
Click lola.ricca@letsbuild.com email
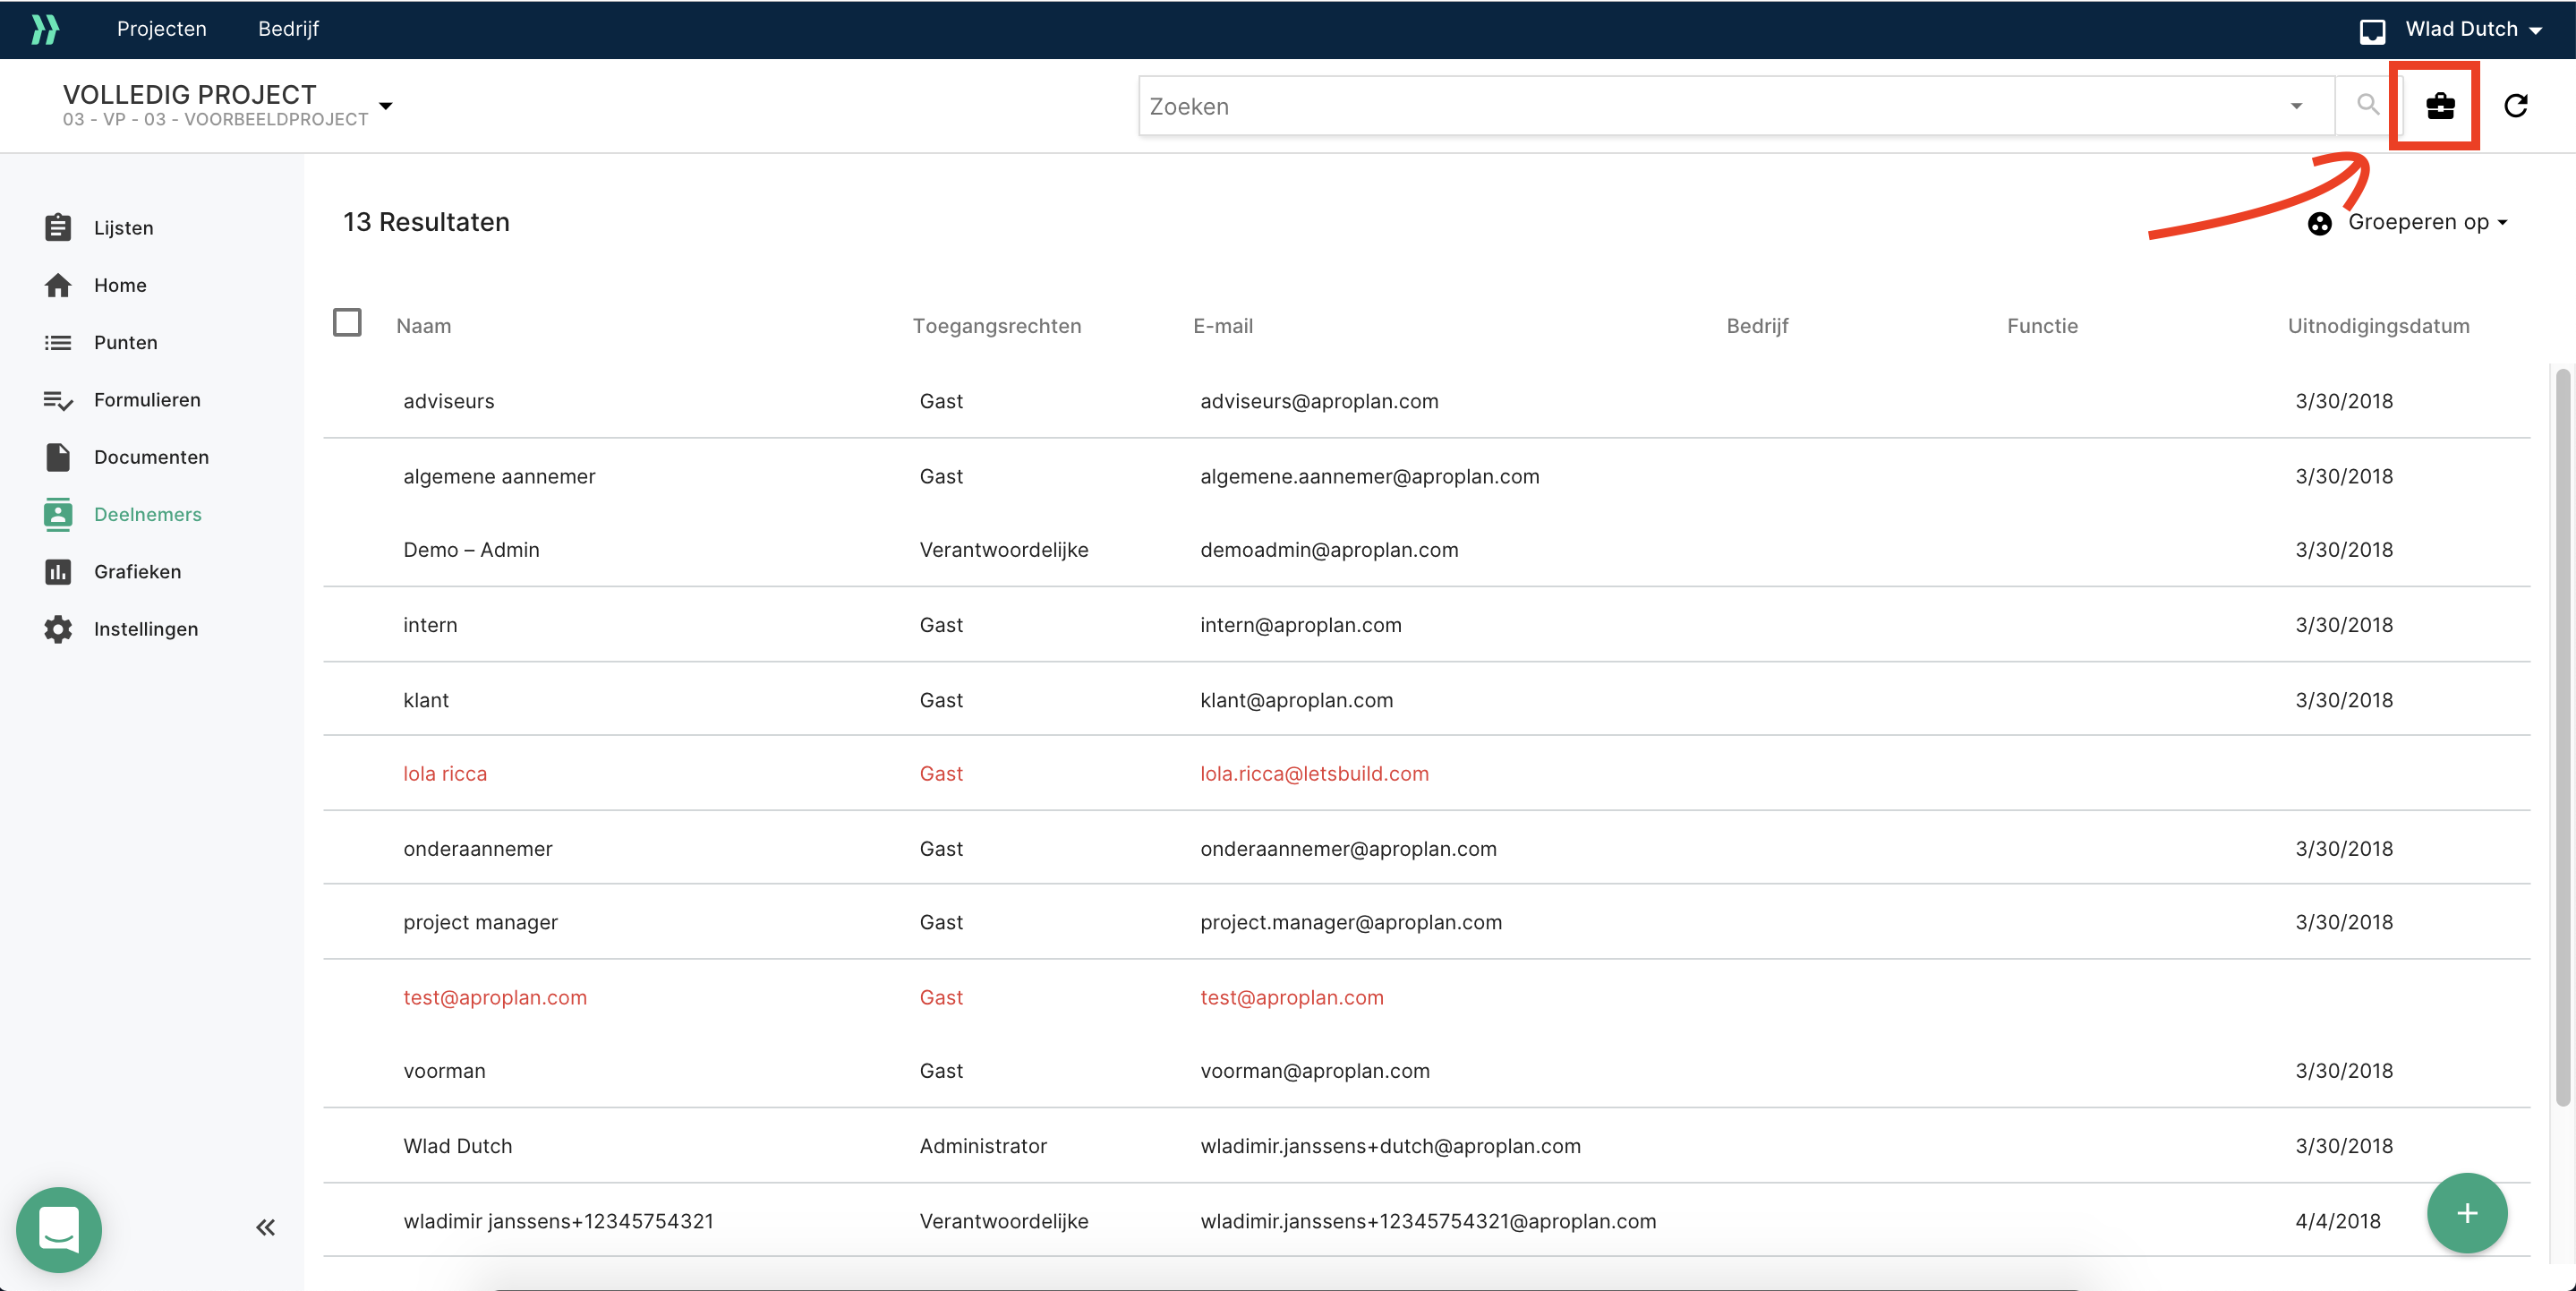point(1314,774)
